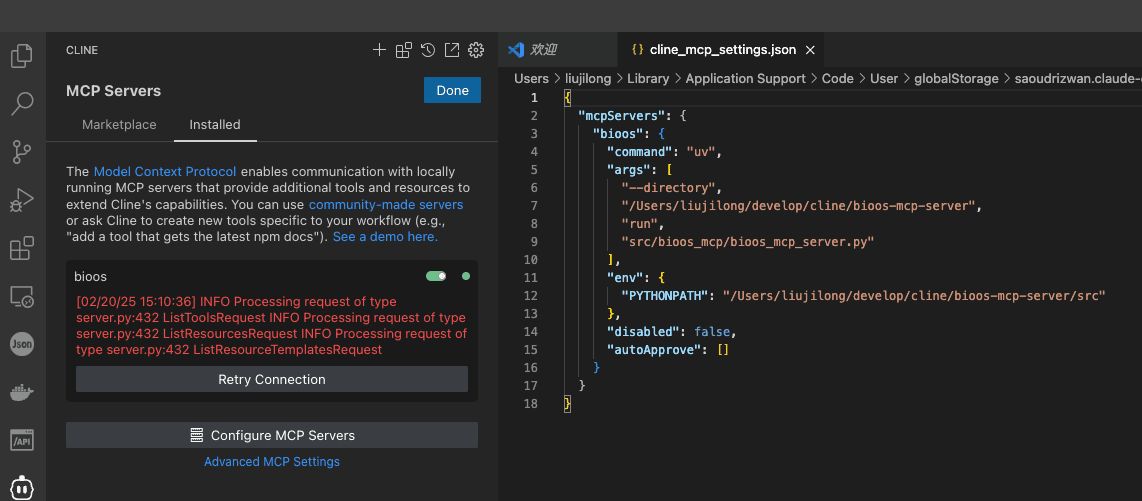Open Cline task history icon
The width and height of the screenshot is (1142, 501).
428,50
